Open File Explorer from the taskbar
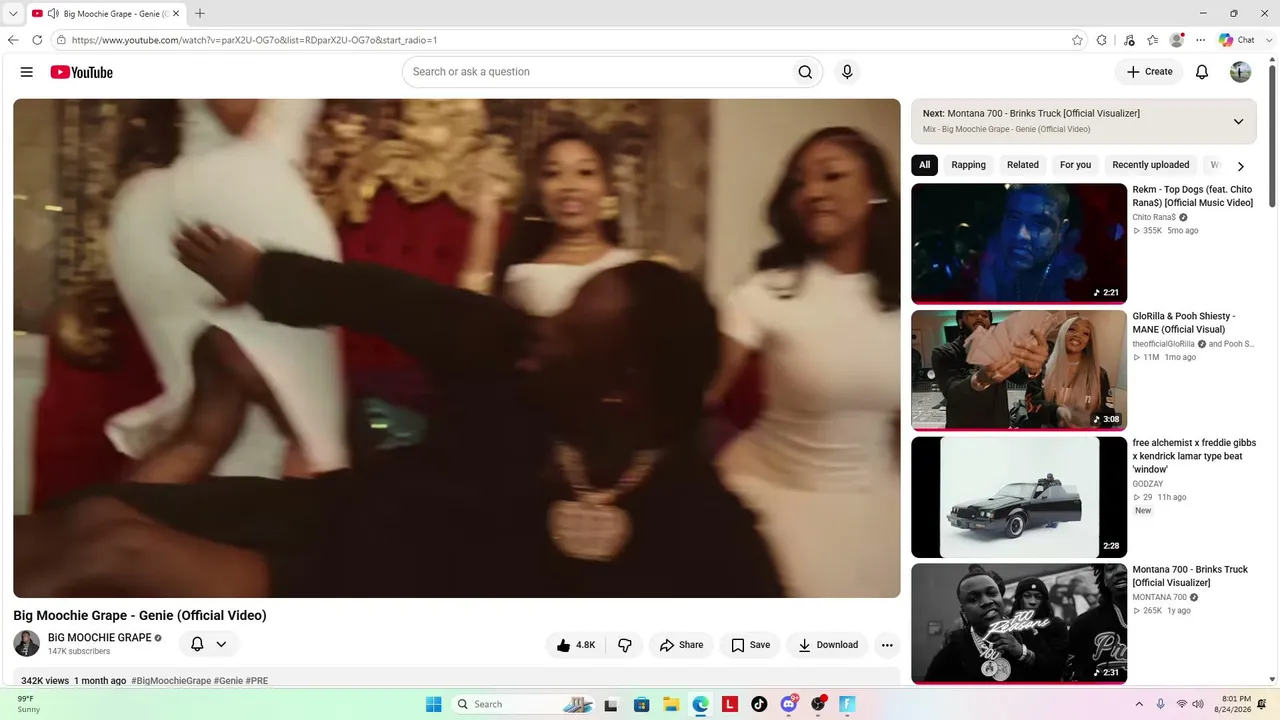Image resolution: width=1280 pixels, height=720 pixels. [672, 704]
